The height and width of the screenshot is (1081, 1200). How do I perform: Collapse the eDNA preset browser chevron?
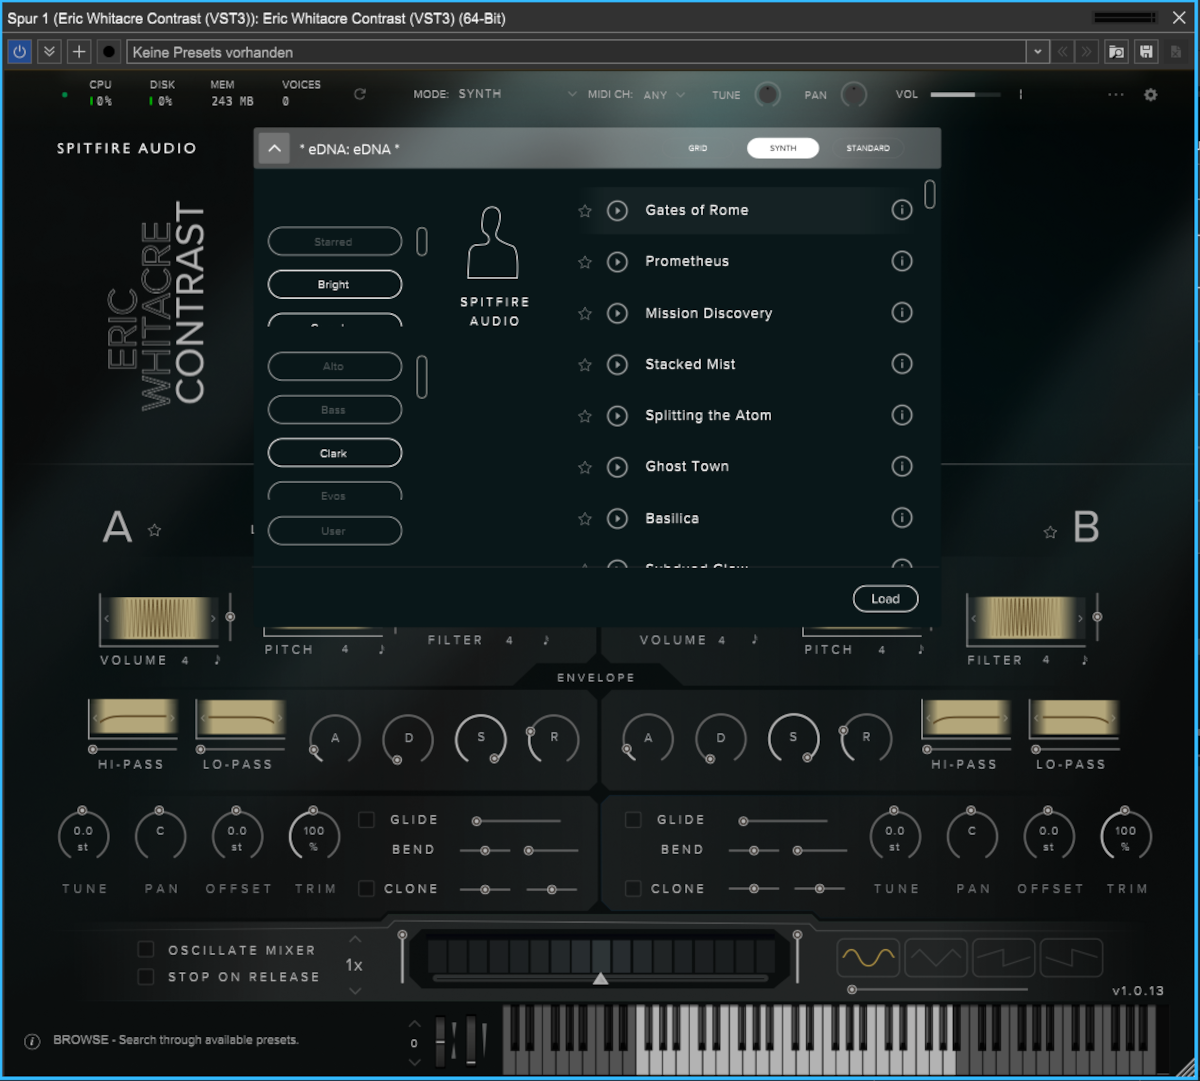[274, 149]
